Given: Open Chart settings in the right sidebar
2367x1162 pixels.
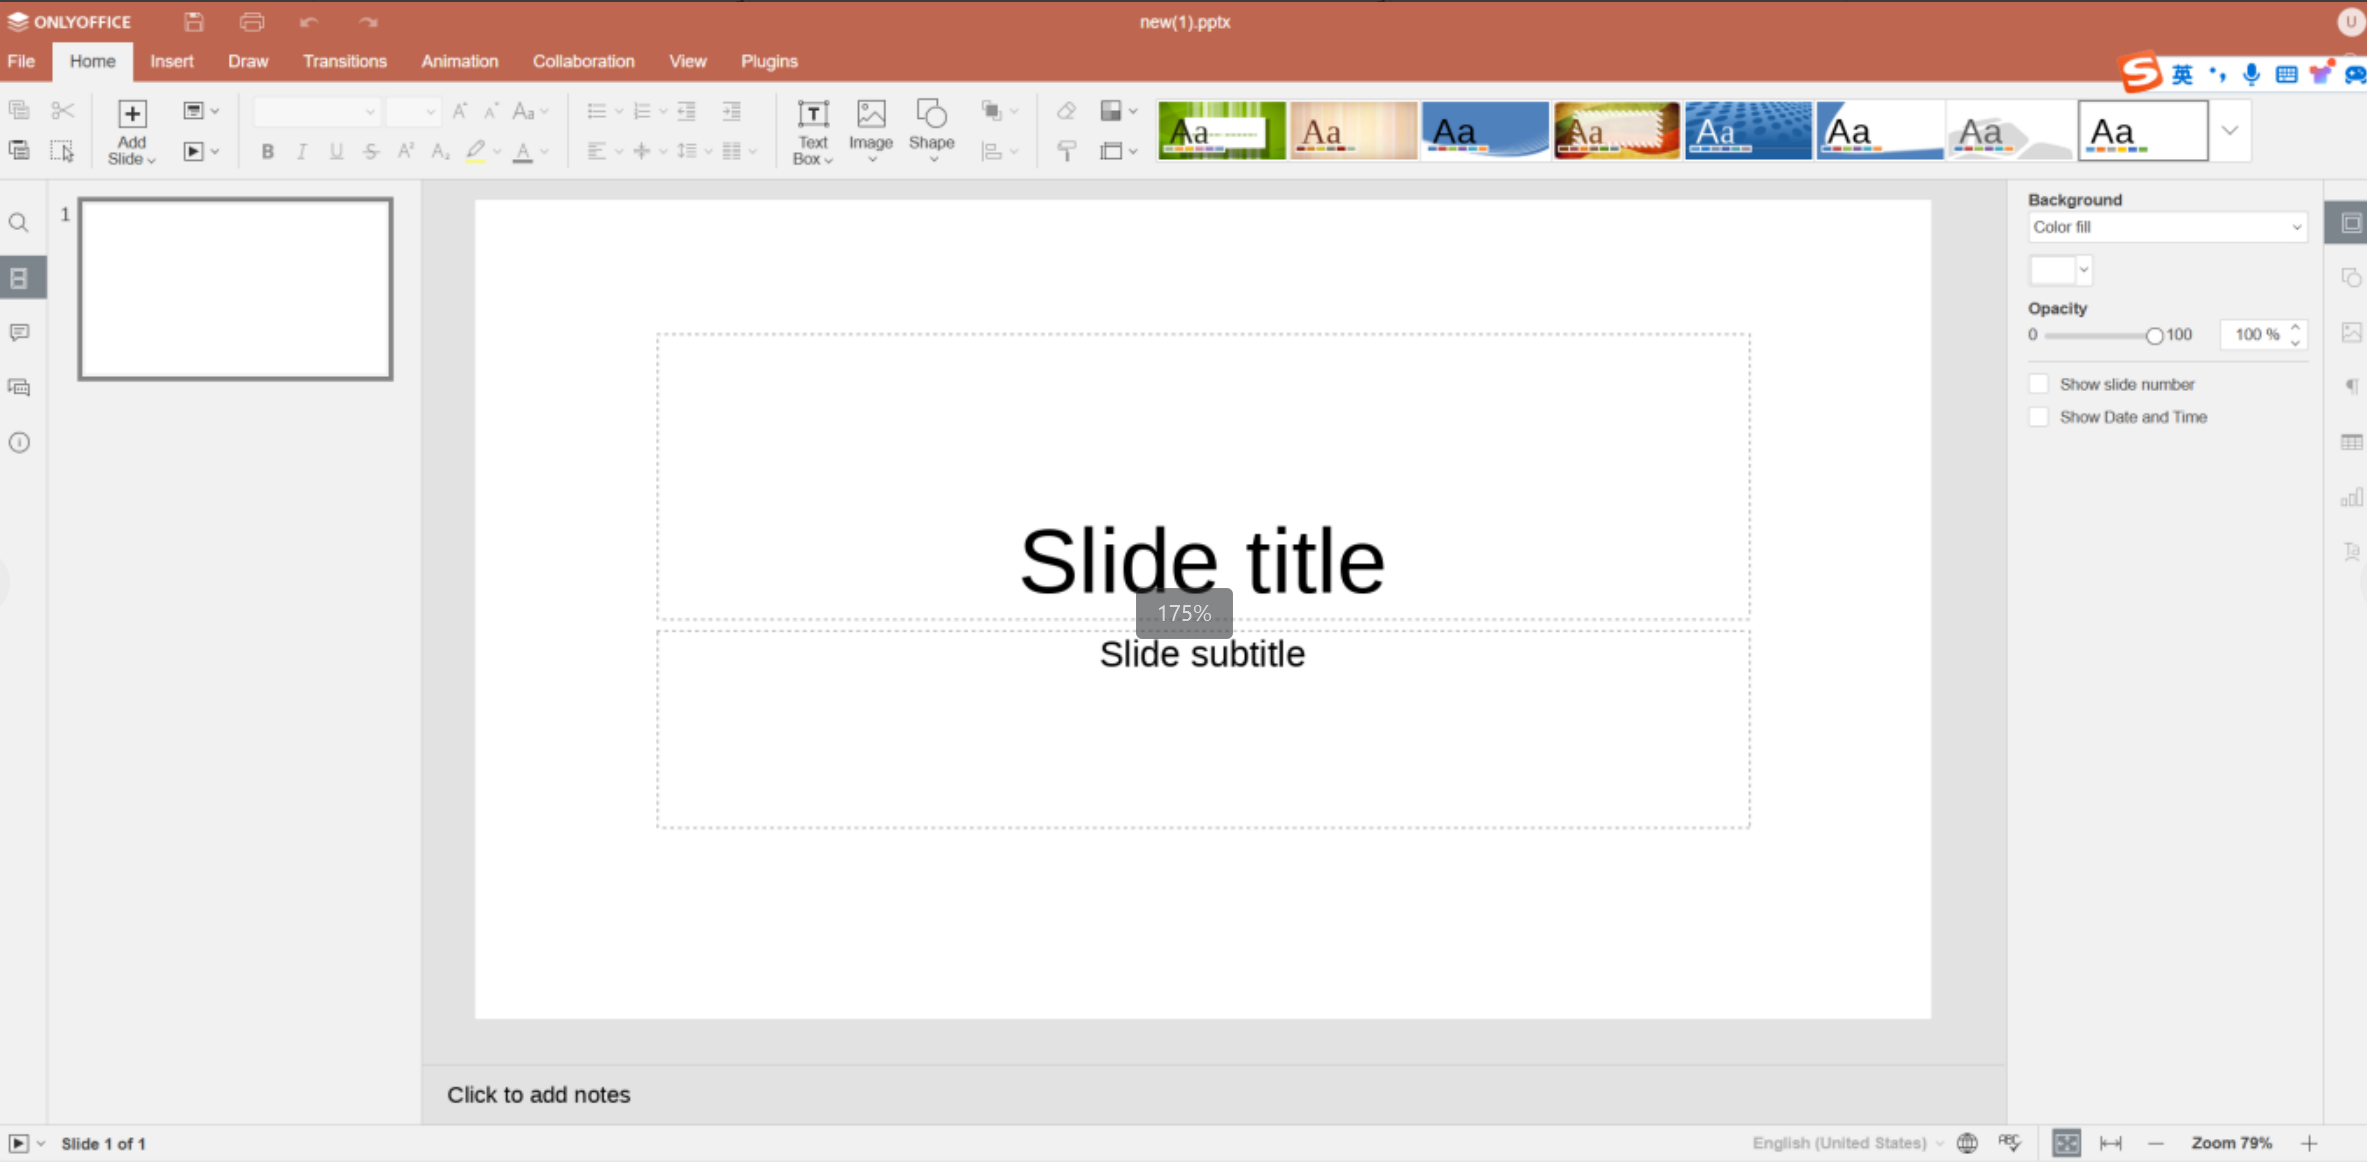Looking at the screenshot, I should click(x=2353, y=497).
